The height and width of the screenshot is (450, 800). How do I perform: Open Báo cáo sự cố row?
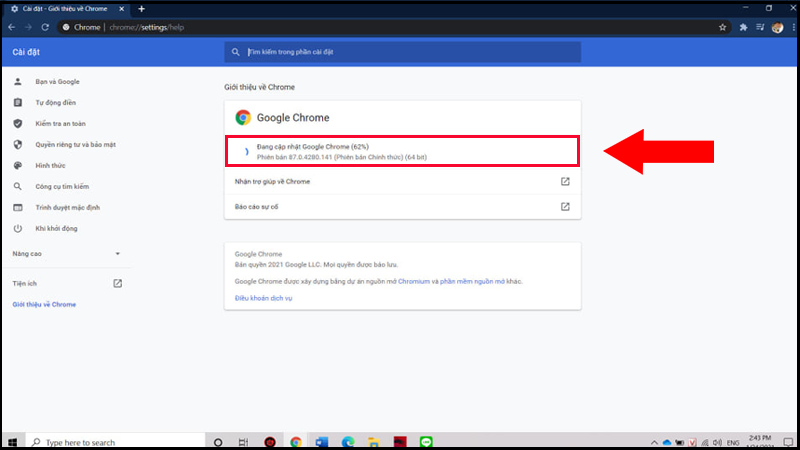[x=403, y=207]
